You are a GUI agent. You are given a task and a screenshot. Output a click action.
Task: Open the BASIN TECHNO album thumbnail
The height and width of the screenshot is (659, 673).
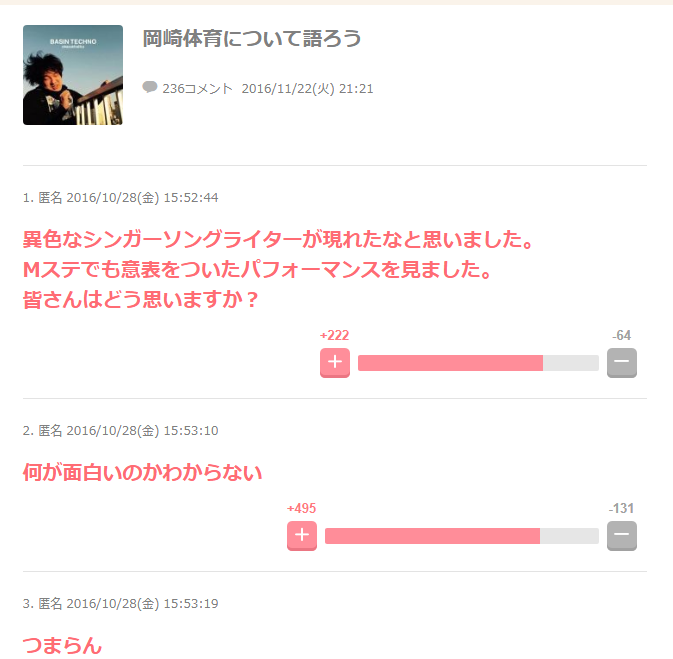(x=73, y=75)
